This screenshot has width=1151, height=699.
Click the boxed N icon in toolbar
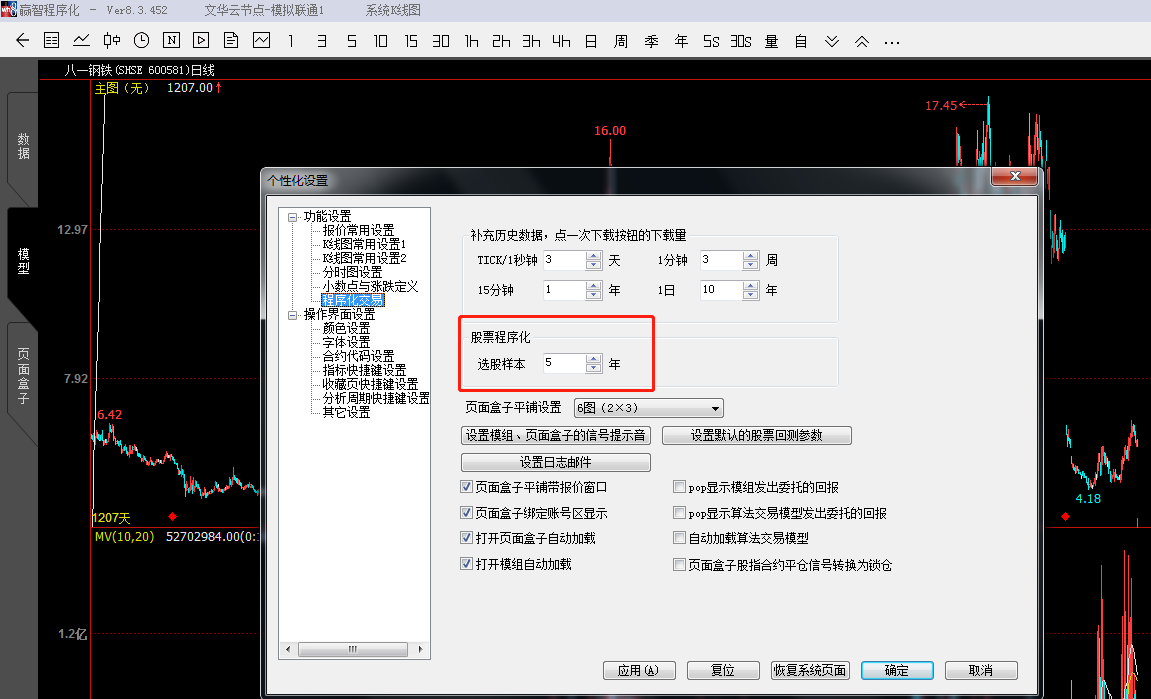point(171,41)
